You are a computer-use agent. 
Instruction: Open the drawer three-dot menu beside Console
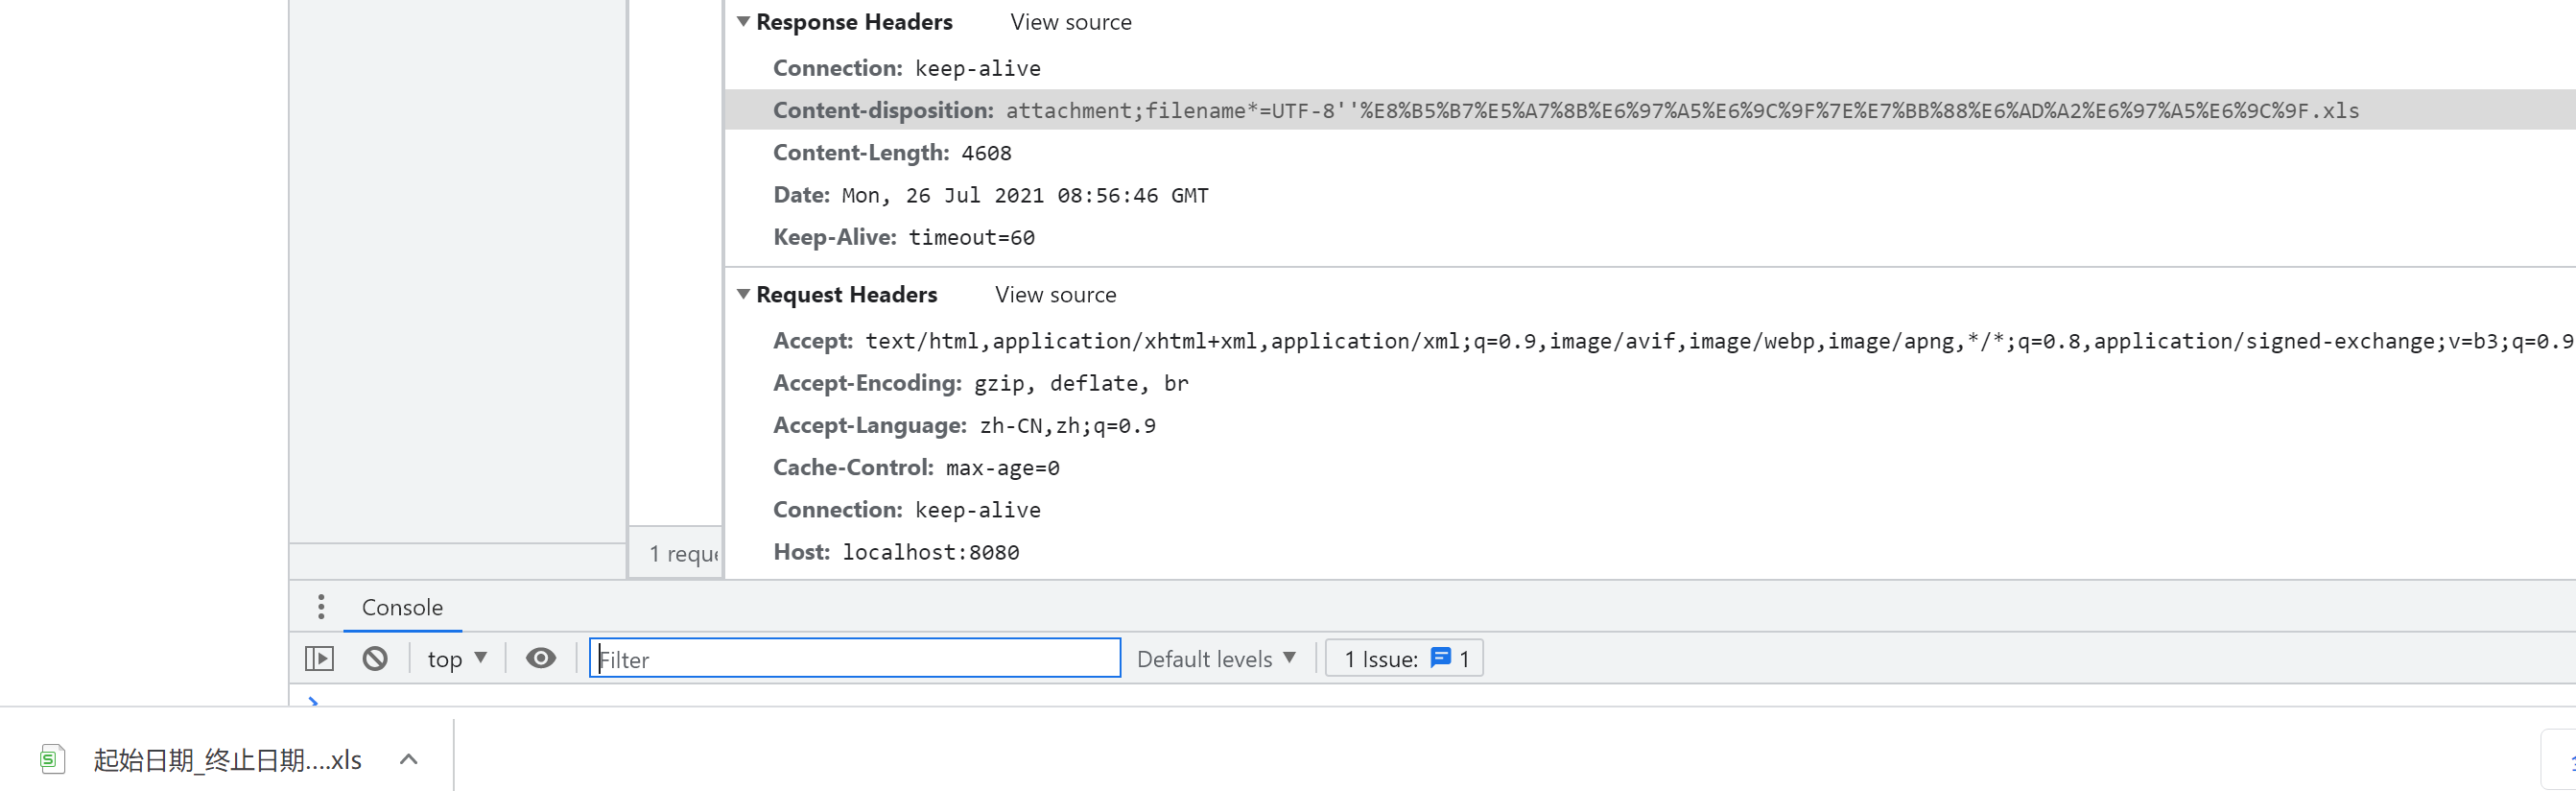tap(321, 606)
